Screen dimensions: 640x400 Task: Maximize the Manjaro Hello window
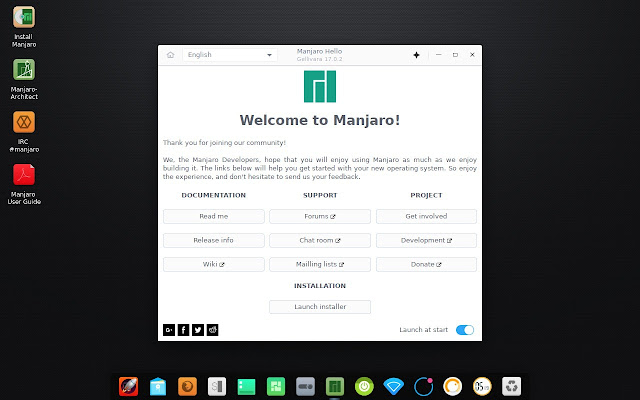coord(455,55)
